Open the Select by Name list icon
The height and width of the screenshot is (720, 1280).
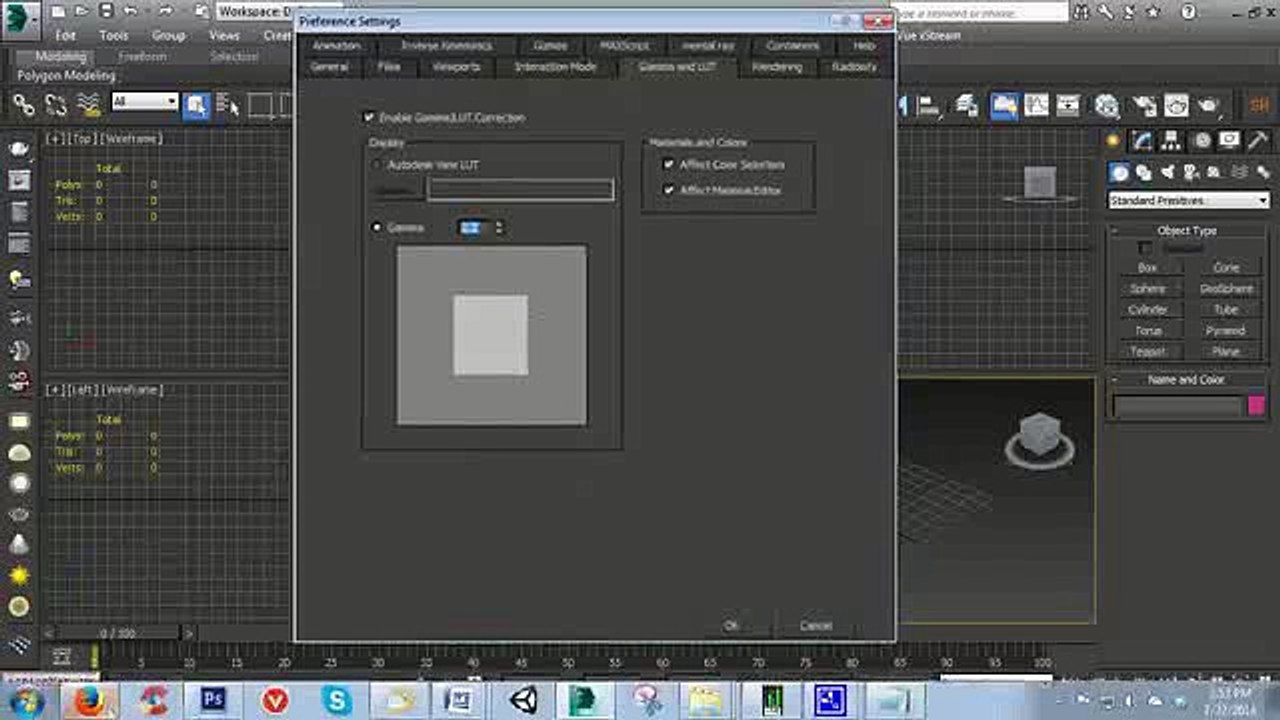coord(227,105)
